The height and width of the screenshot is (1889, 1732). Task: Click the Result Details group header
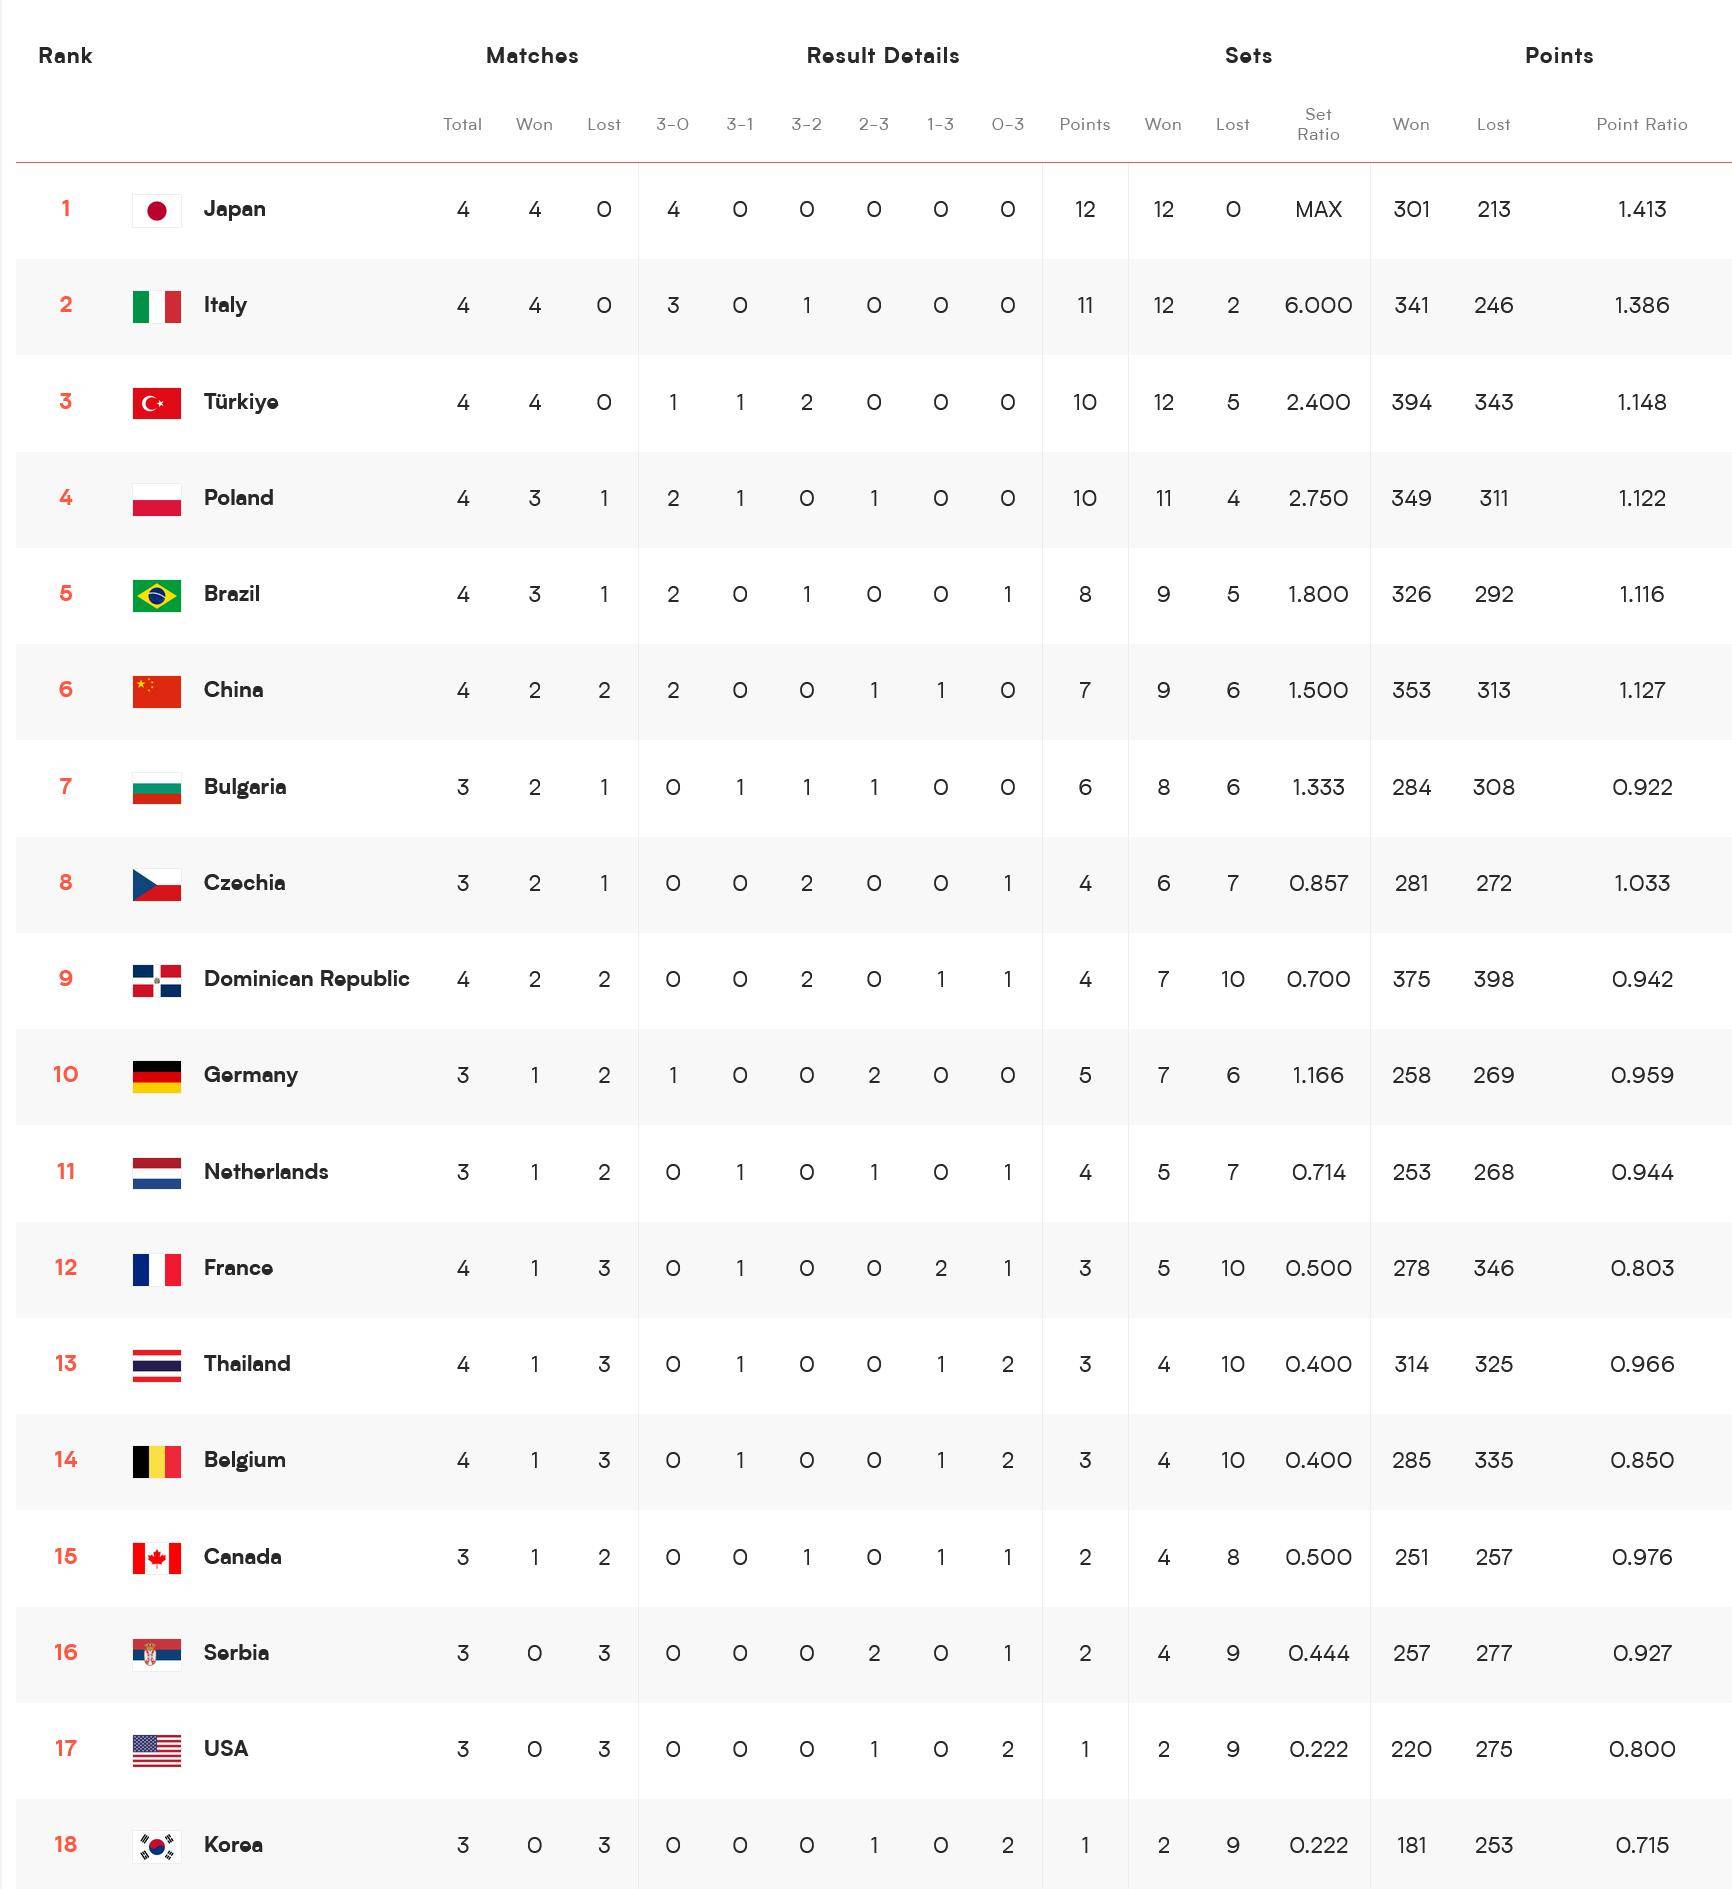[x=883, y=56]
